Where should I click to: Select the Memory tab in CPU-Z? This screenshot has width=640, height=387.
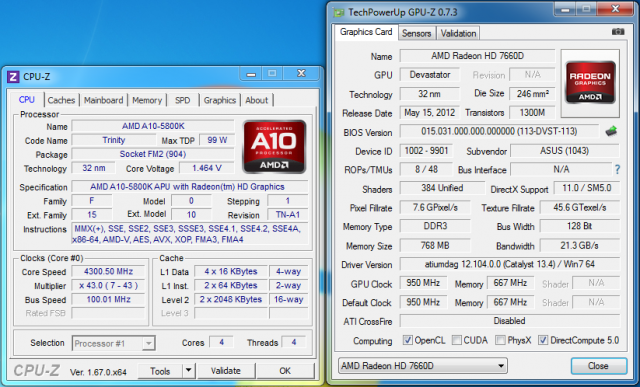[x=147, y=100]
